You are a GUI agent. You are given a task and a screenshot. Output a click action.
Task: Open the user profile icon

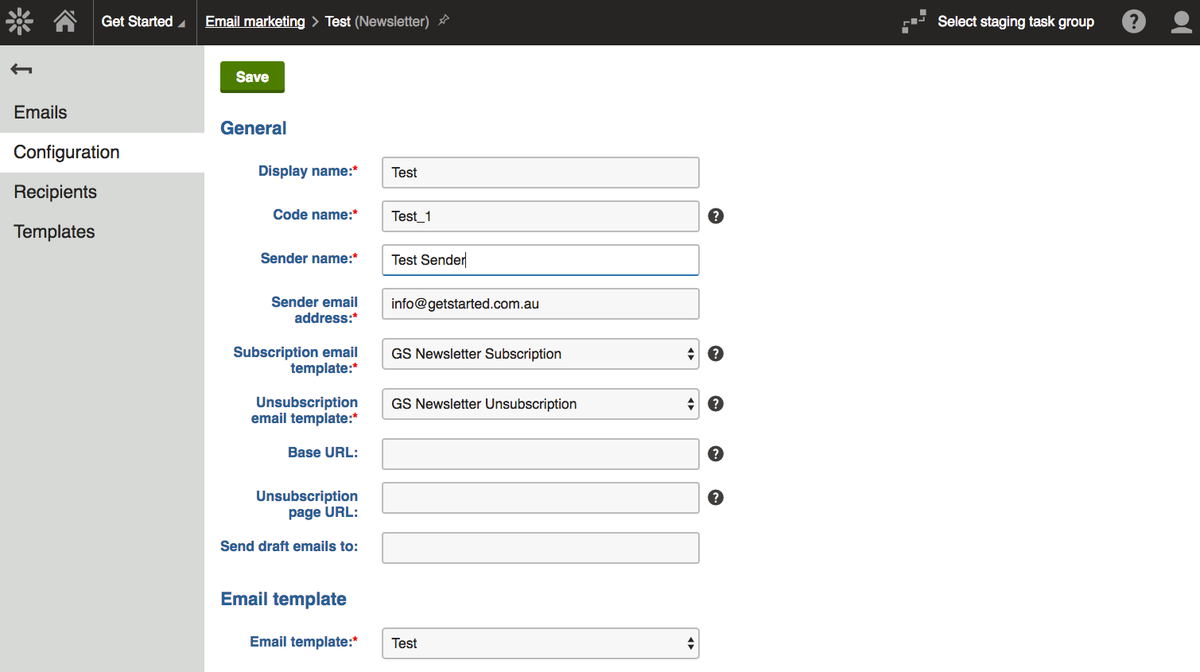1181,20
